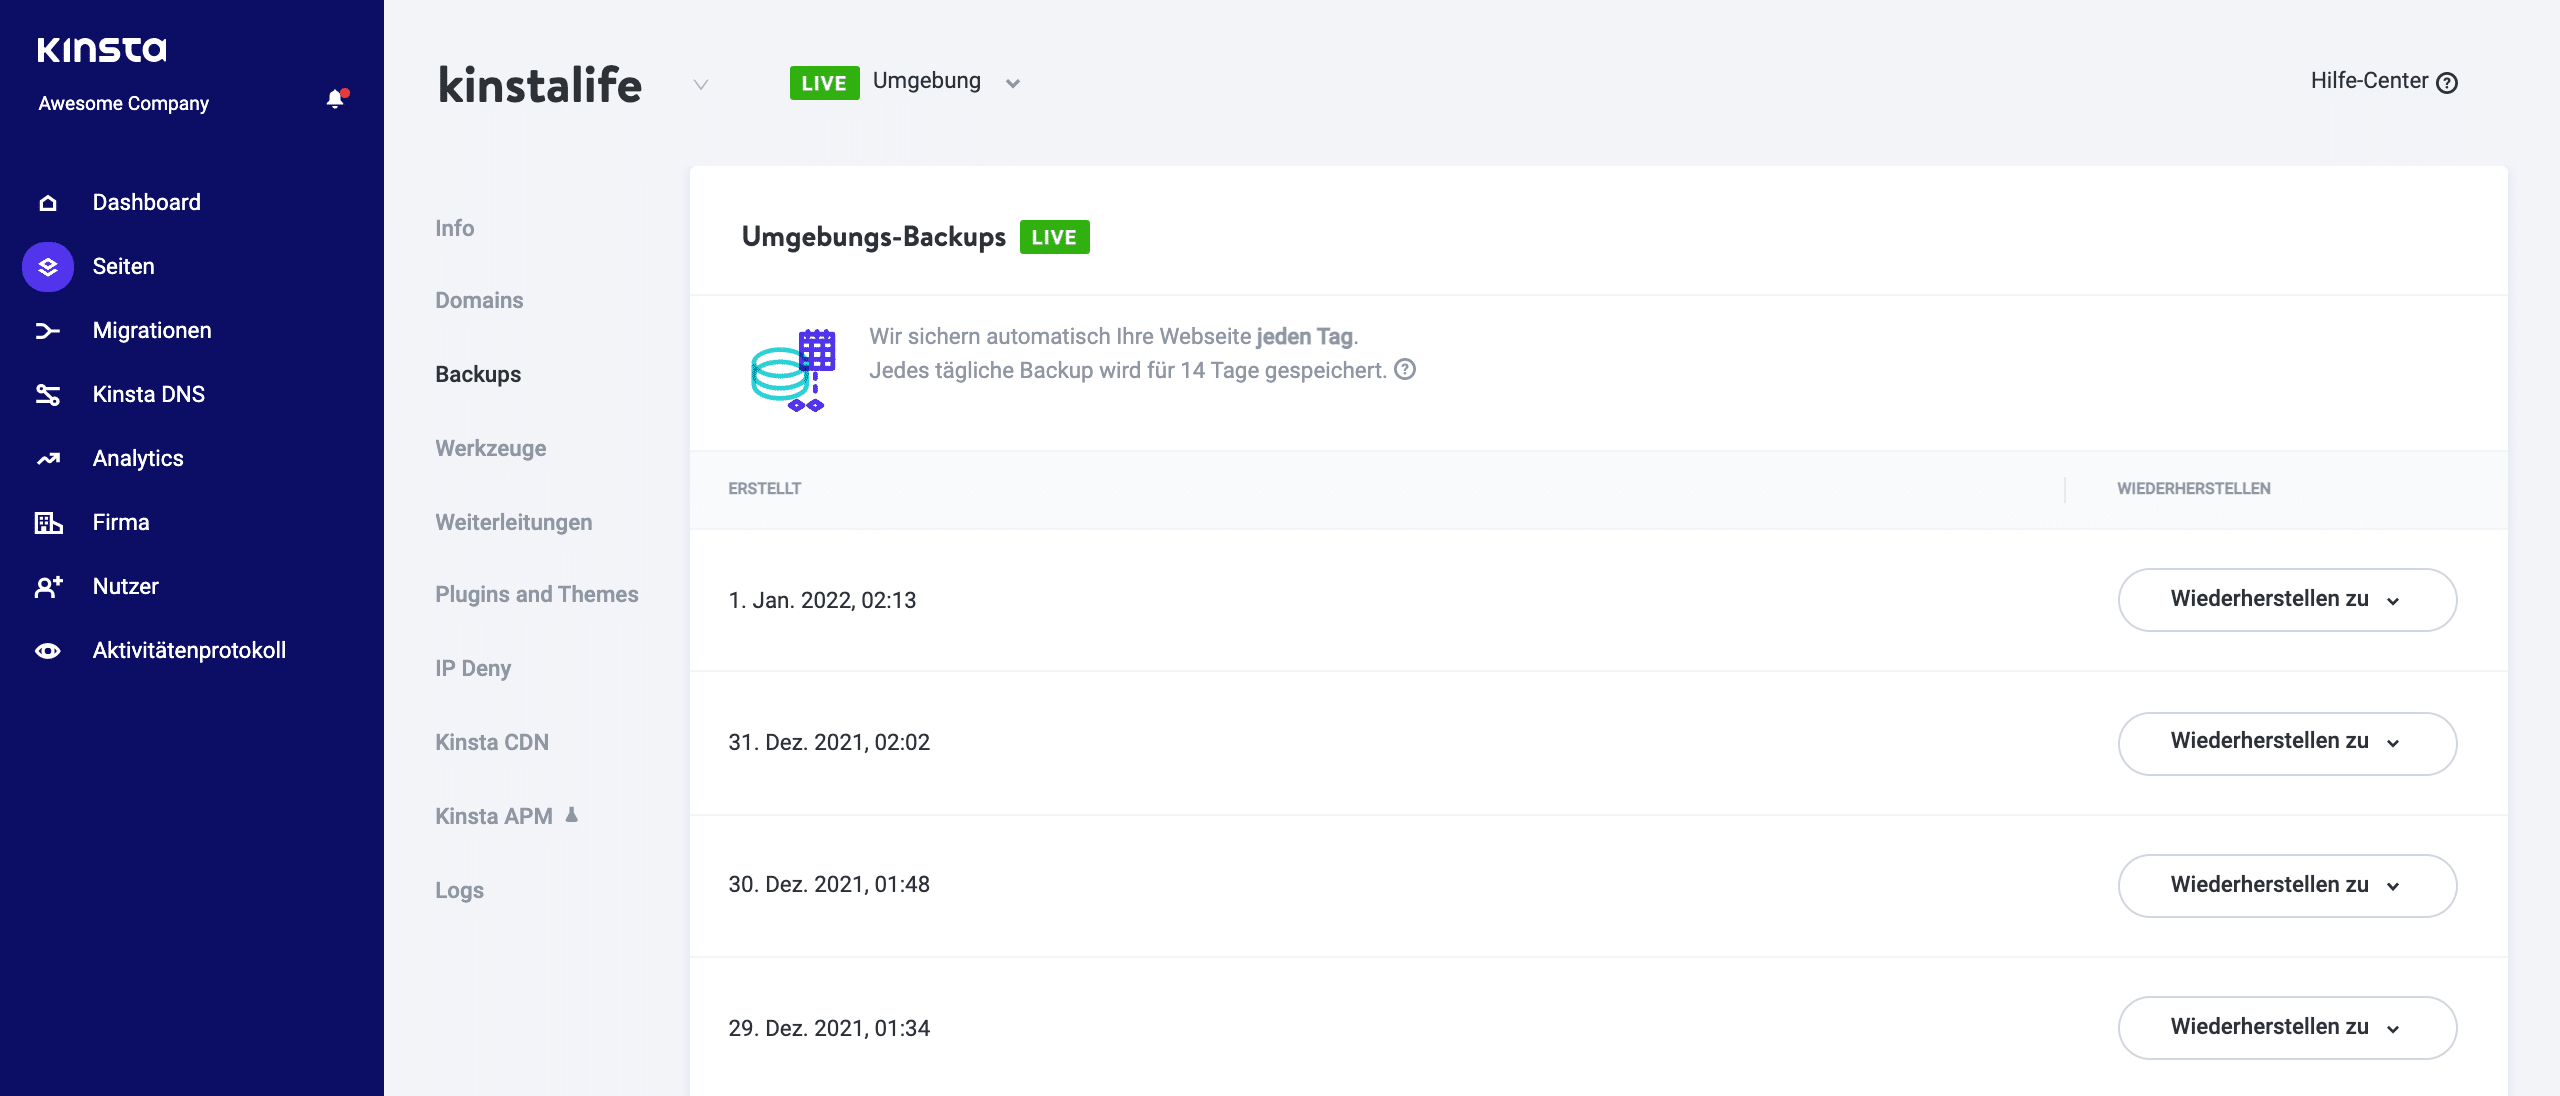Expand the kinstalife site selector chevron

(x=698, y=86)
